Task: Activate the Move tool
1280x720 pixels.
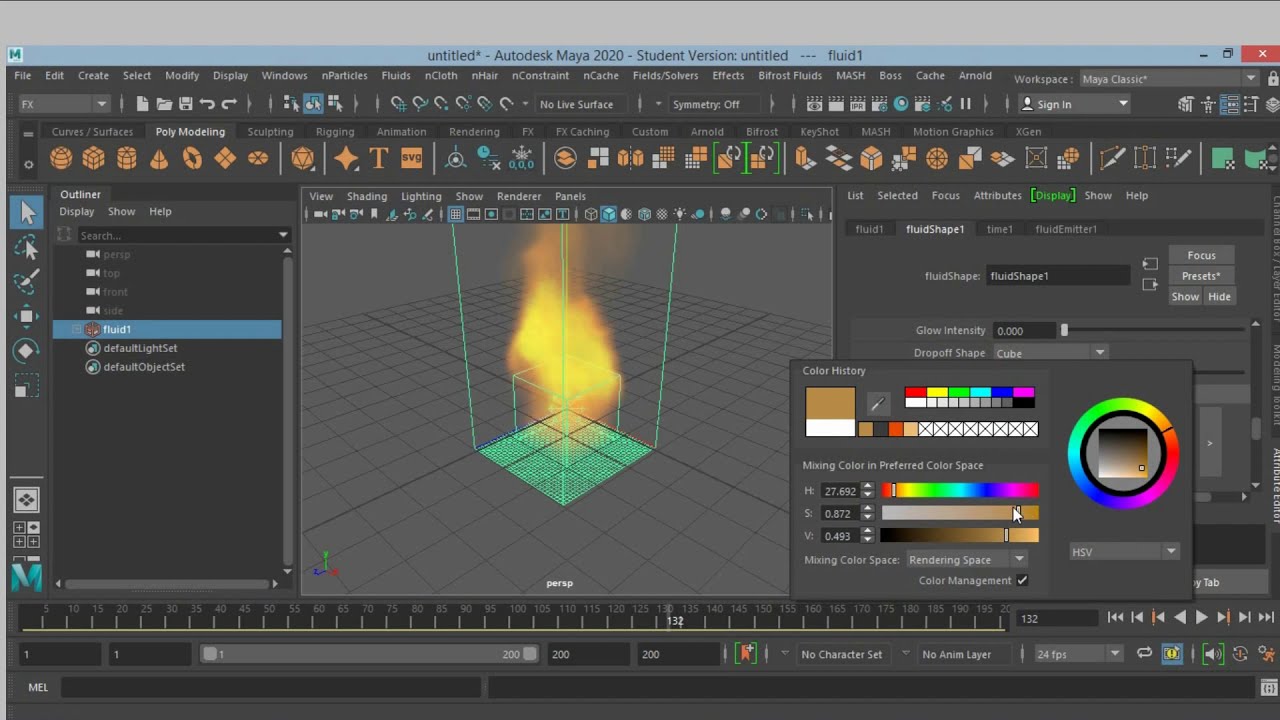Action: (x=27, y=316)
